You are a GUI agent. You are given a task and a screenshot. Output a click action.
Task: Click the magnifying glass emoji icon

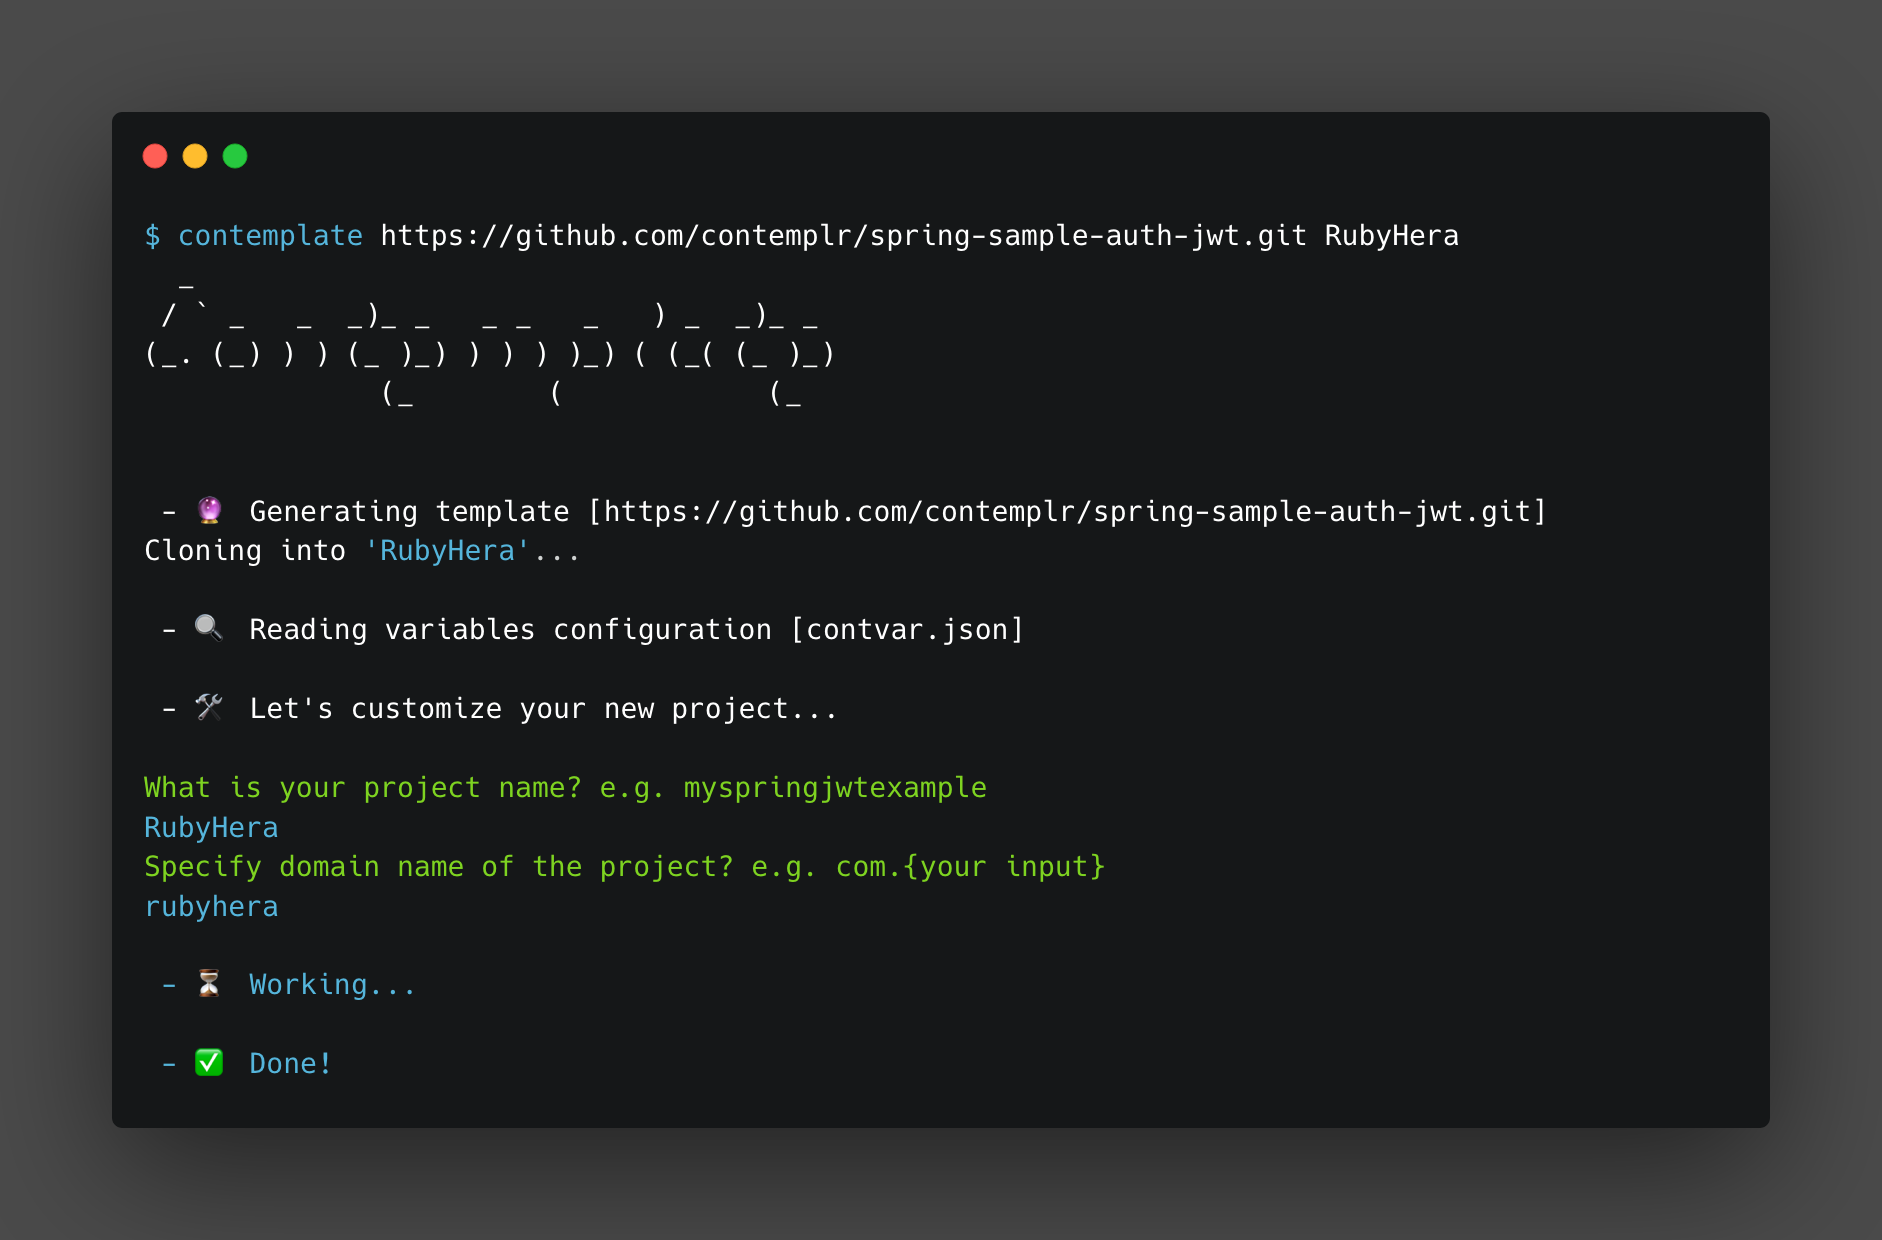point(209,628)
